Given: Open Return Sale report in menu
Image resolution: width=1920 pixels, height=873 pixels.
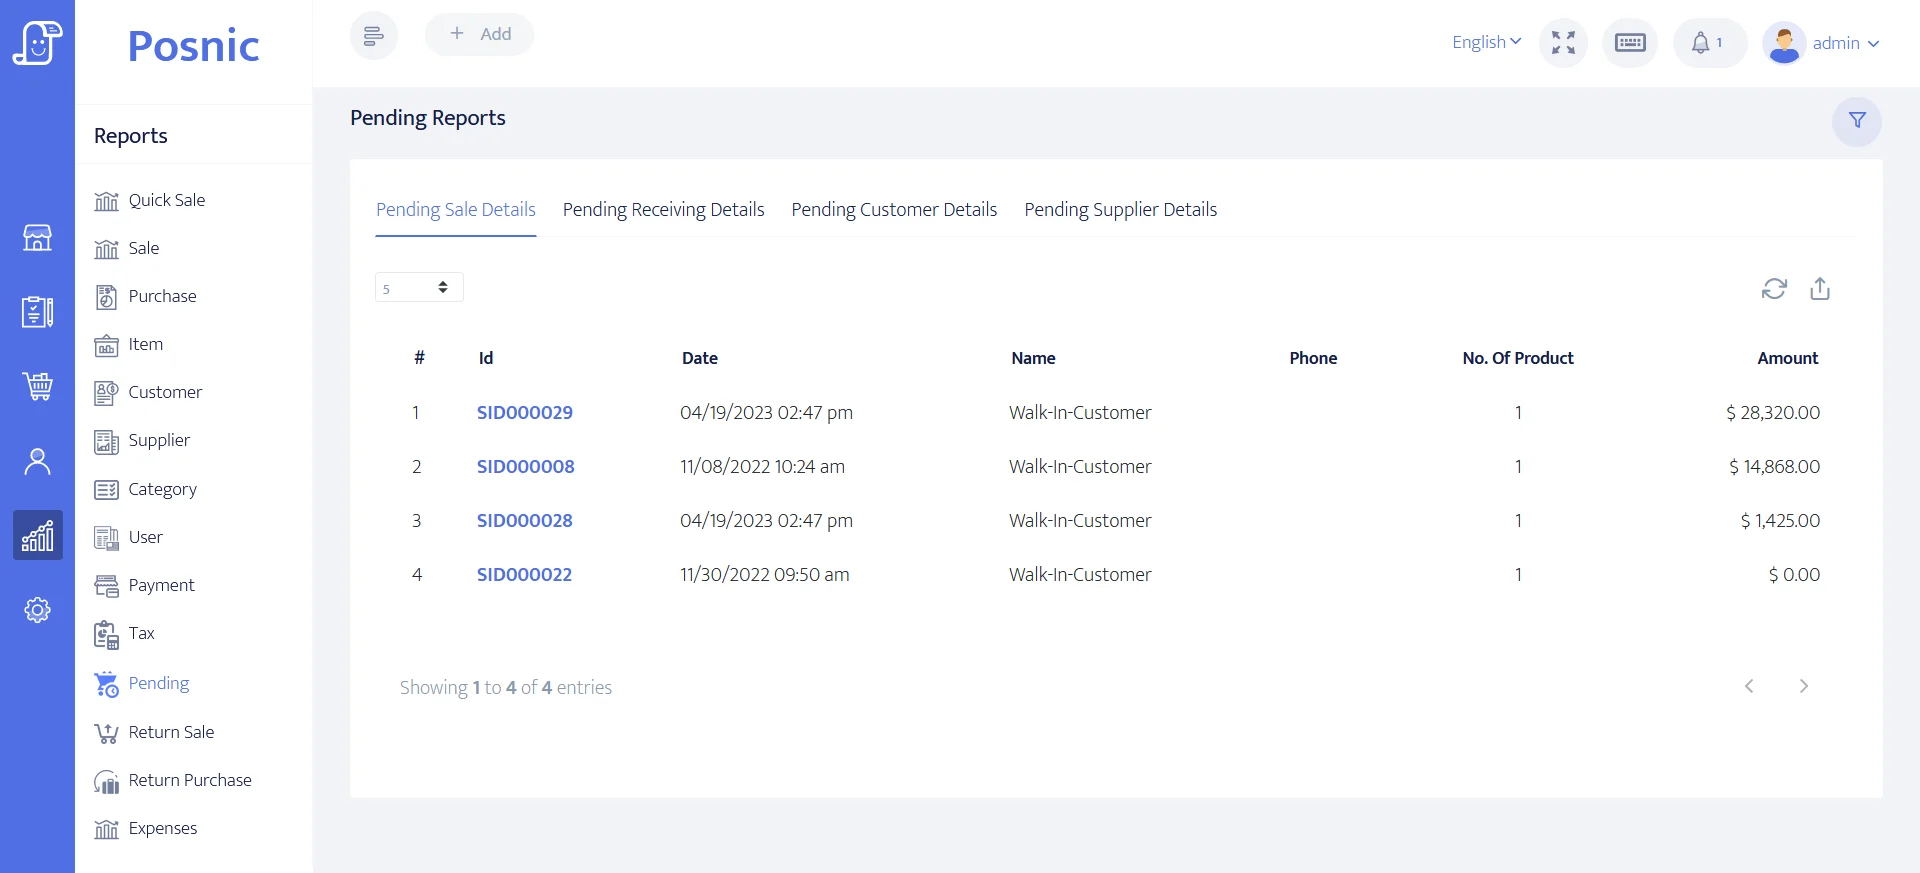Looking at the screenshot, I should [x=171, y=732].
